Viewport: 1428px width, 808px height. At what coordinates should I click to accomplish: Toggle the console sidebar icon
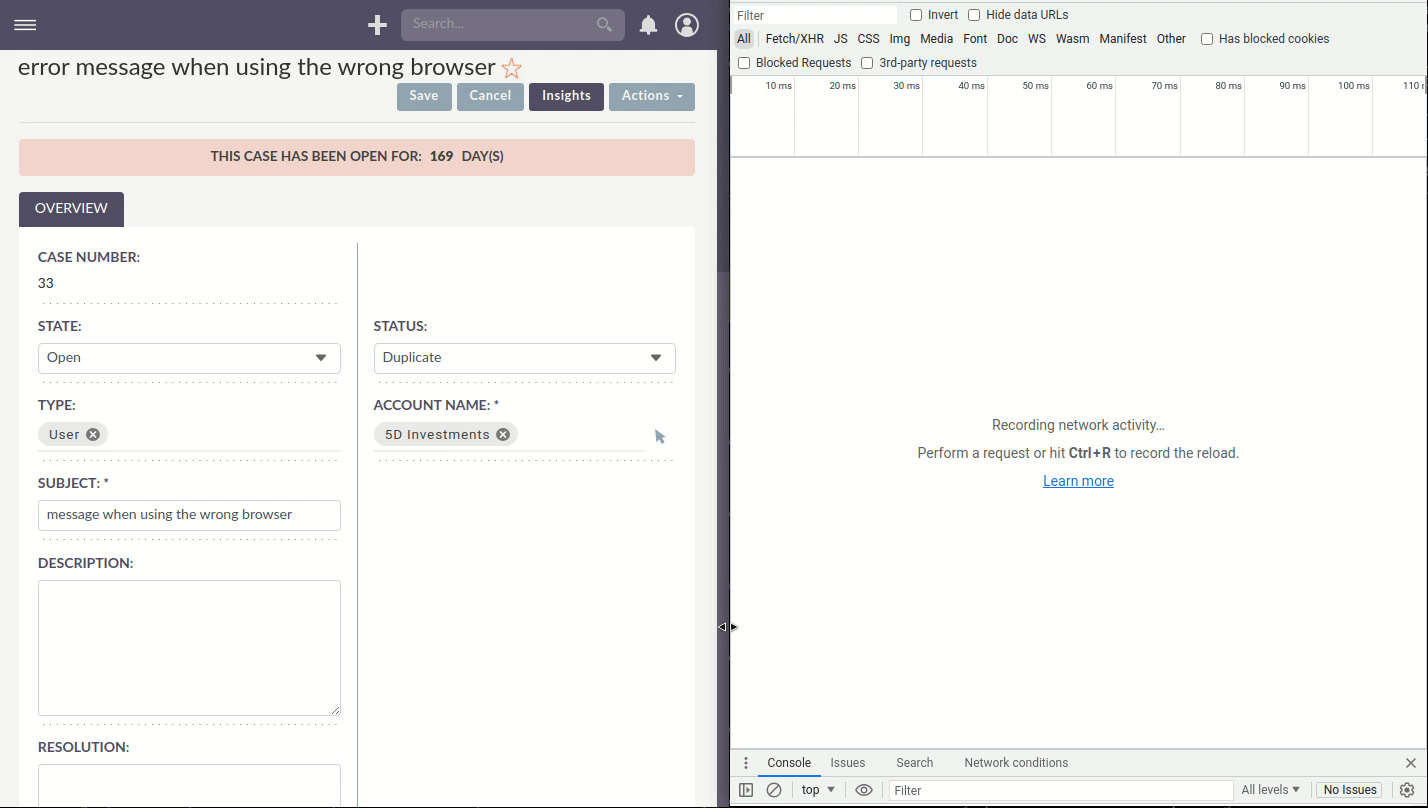746,790
